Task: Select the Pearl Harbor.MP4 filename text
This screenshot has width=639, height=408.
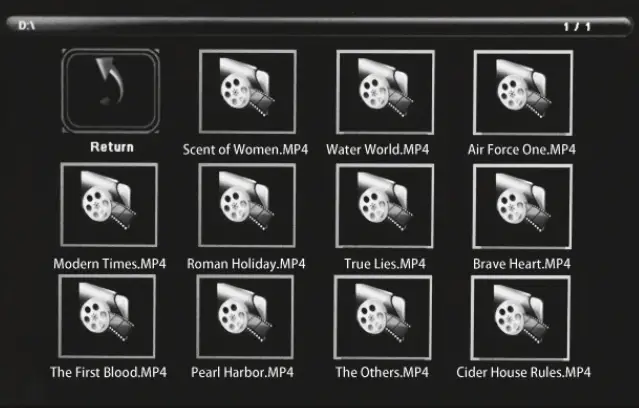Action: click(x=242, y=372)
